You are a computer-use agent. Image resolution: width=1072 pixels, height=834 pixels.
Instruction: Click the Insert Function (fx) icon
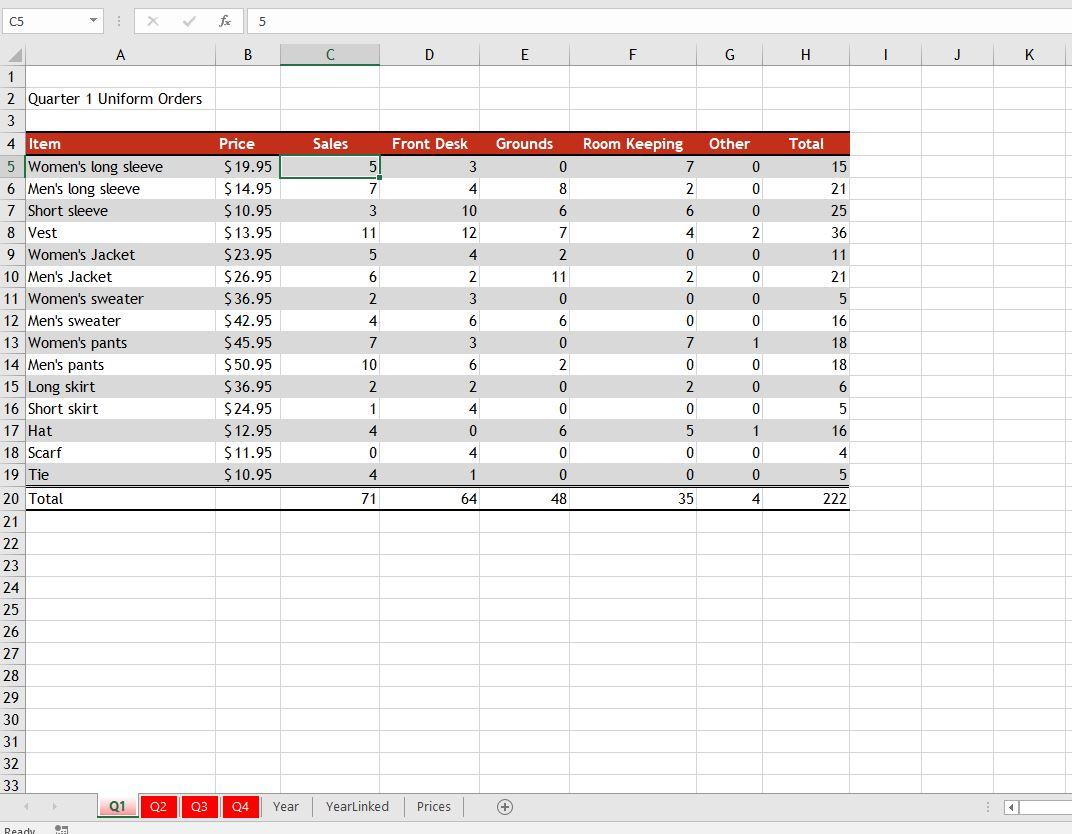[x=224, y=20]
